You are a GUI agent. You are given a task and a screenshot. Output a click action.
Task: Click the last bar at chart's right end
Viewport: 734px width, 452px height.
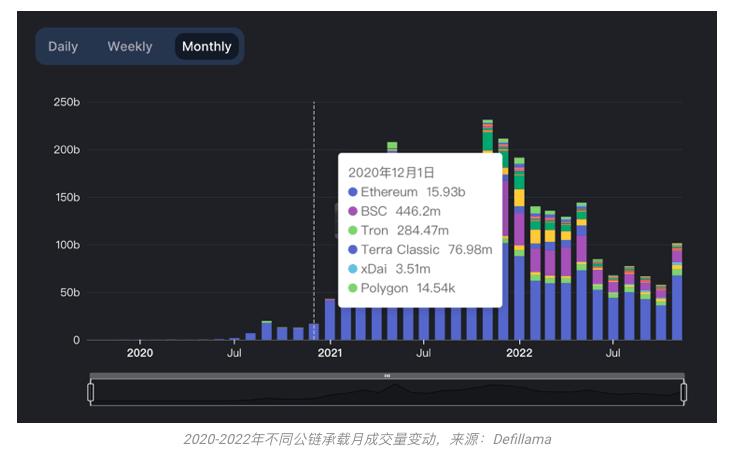677,292
